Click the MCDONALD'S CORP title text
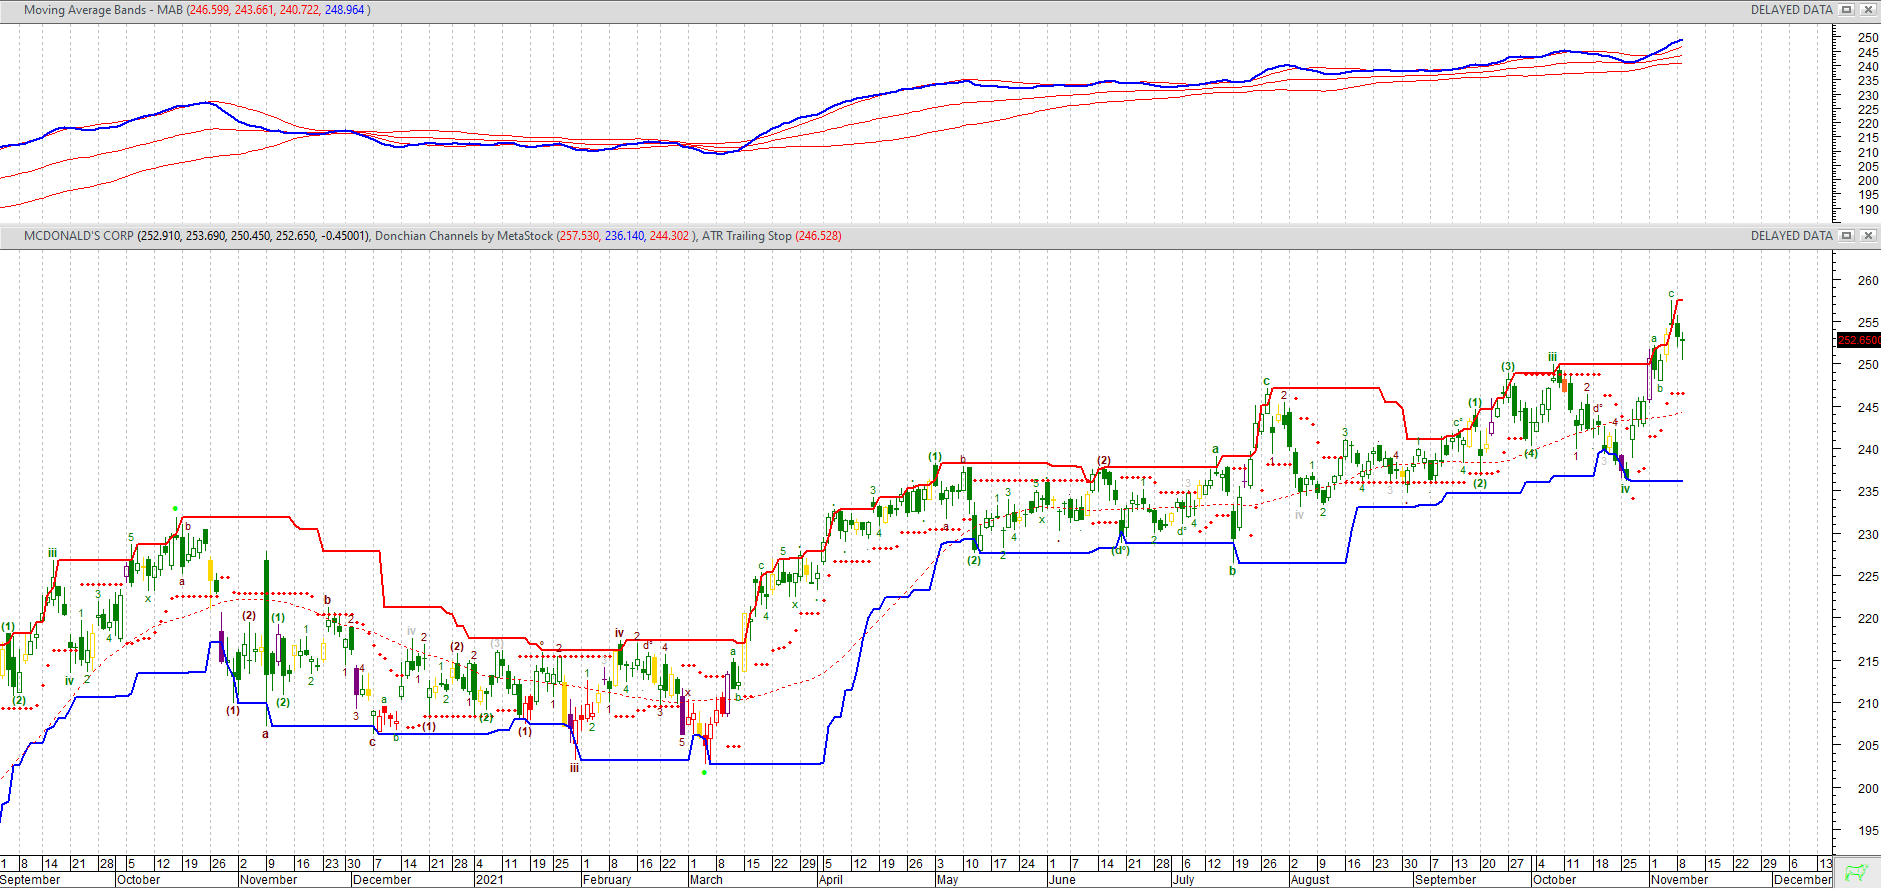 click(78, 236)
